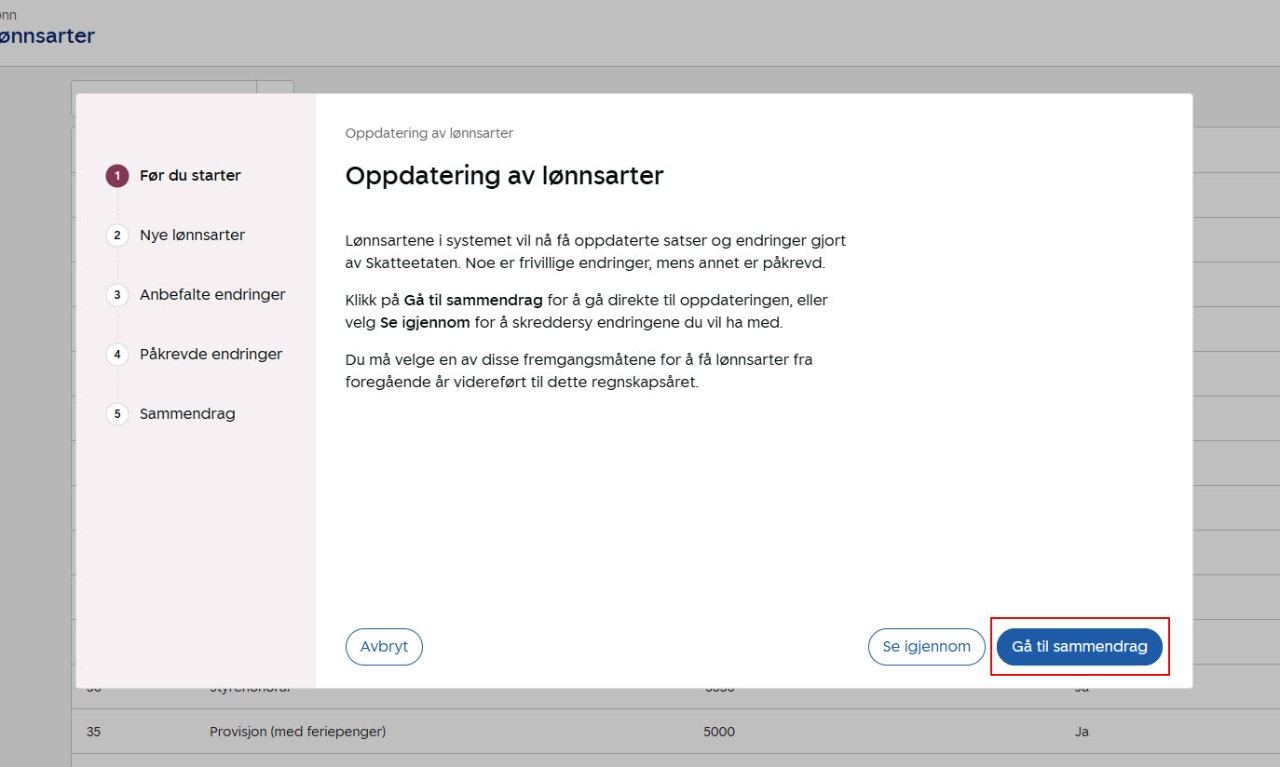Click 'Ja' in the Provisjon row
Screen dimensions: 1280x767
tap(1081, 732)
